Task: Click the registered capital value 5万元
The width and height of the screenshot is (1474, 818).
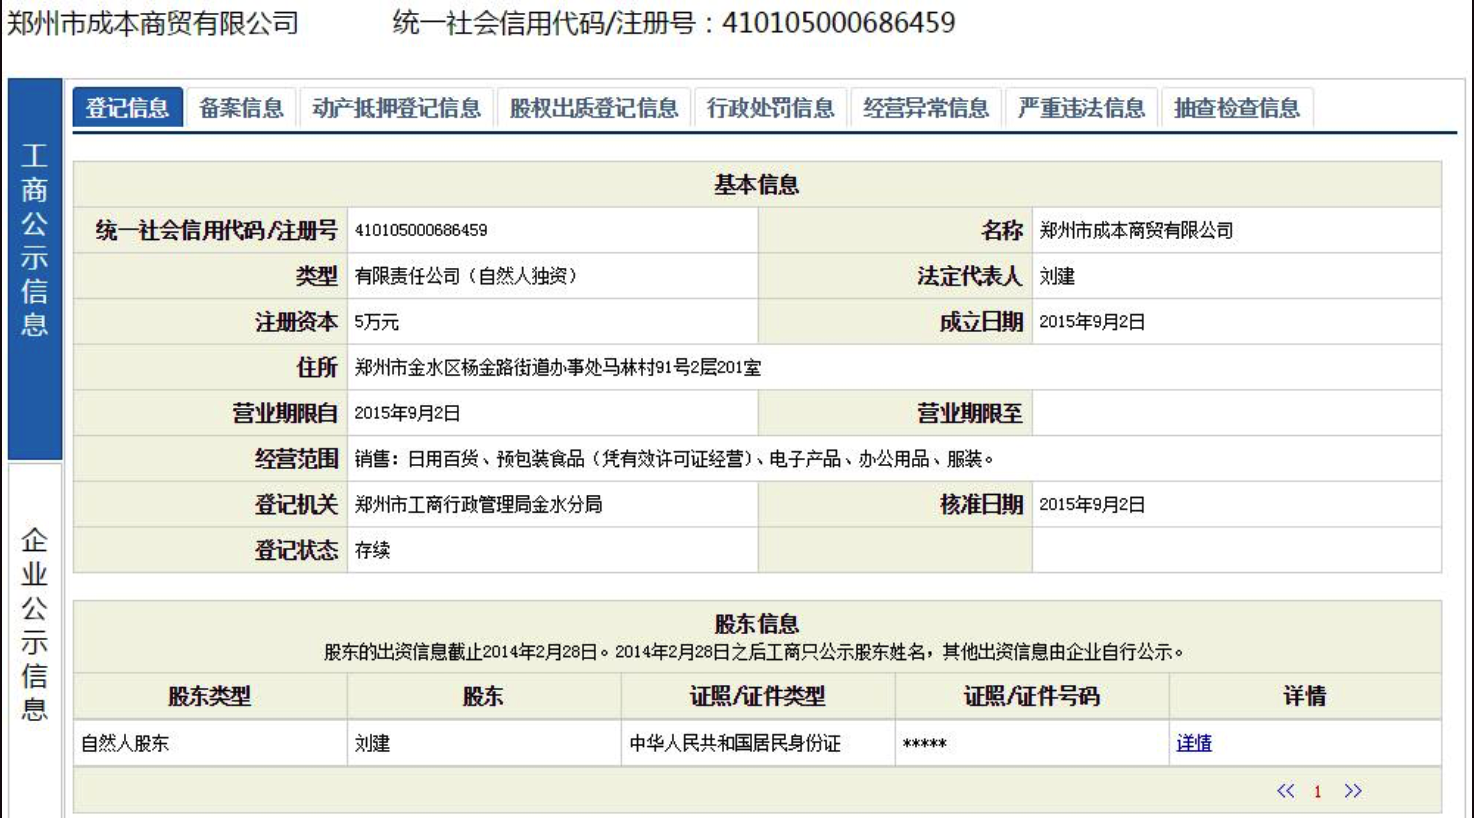Action: click(x=376, y=322)
